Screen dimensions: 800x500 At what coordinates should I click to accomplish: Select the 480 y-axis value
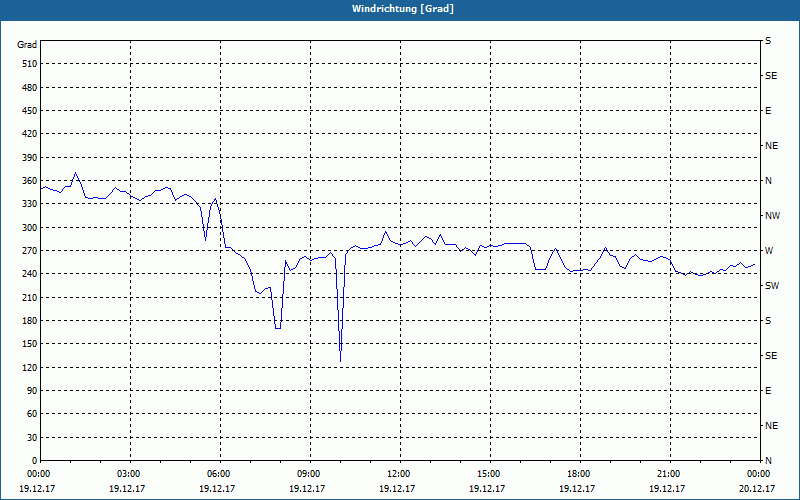[x=30, y=88]
